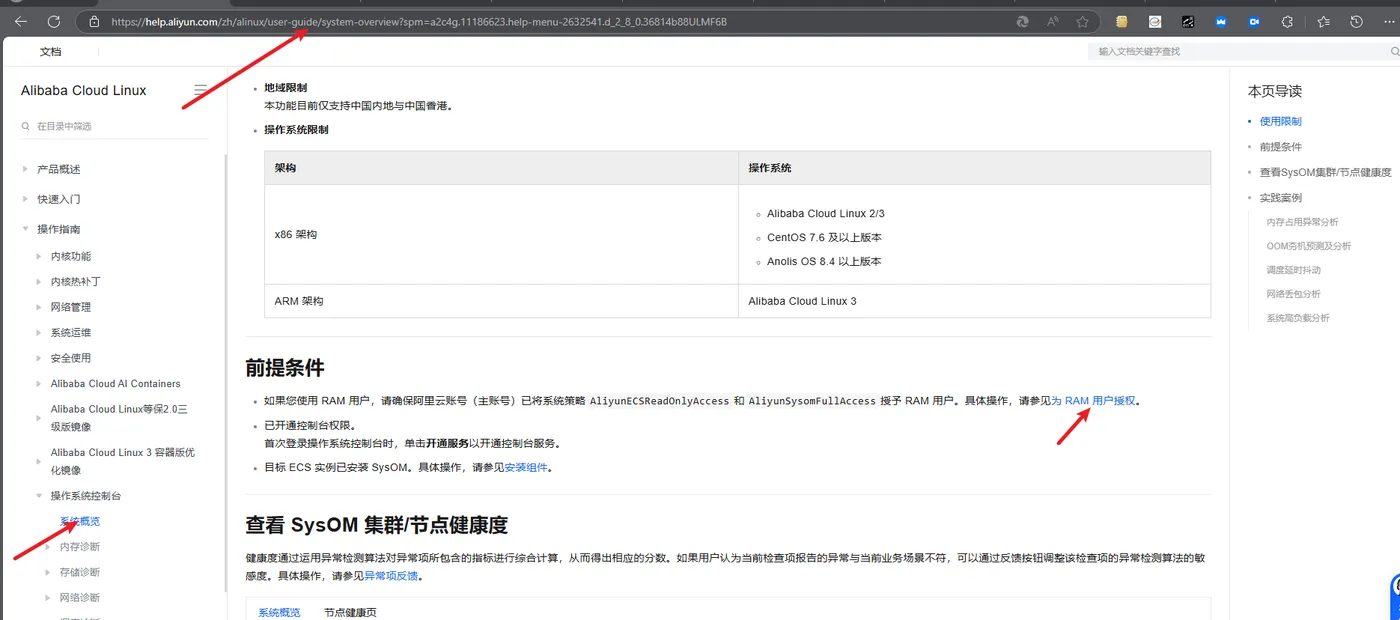The image size is (1400, 620).
Task: Jump to 内存占用异常分析 in page navigation
Action: pyautogui.click(x=1302, y=222)
